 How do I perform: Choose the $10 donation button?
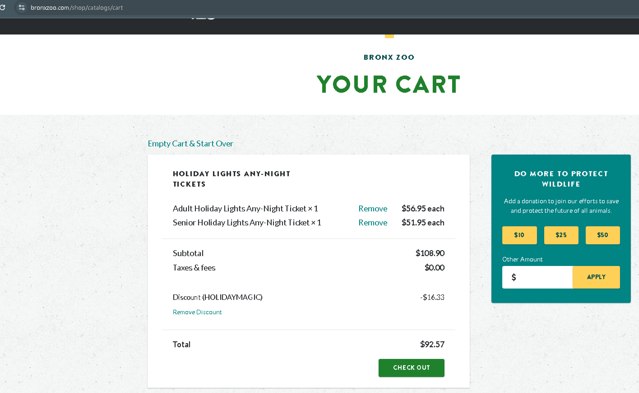(x=519, y=235)
